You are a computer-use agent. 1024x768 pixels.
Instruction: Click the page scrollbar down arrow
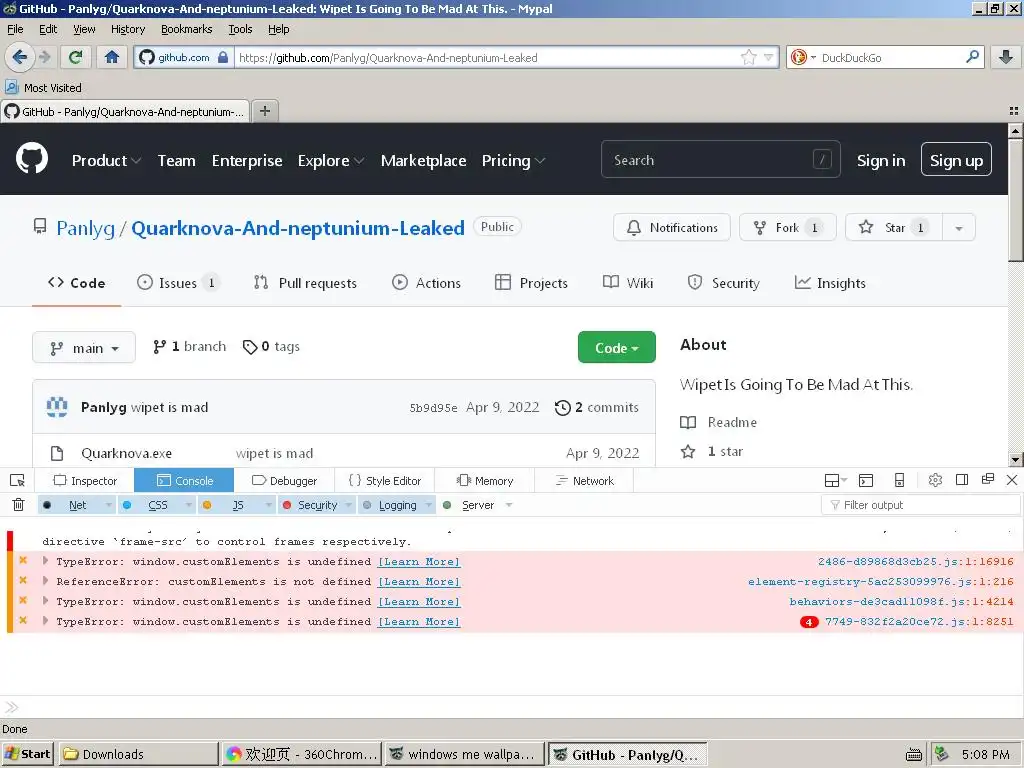1015,459
